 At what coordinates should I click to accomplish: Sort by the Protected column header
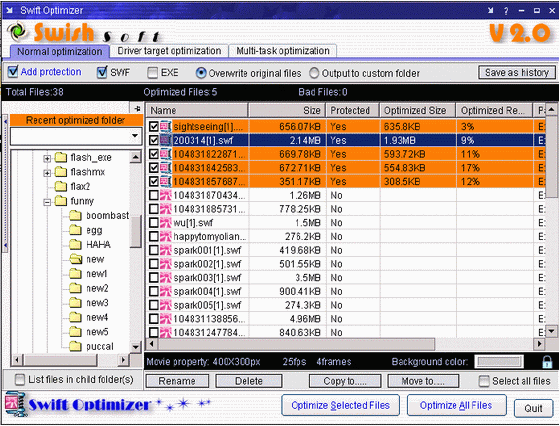(352, 110)
